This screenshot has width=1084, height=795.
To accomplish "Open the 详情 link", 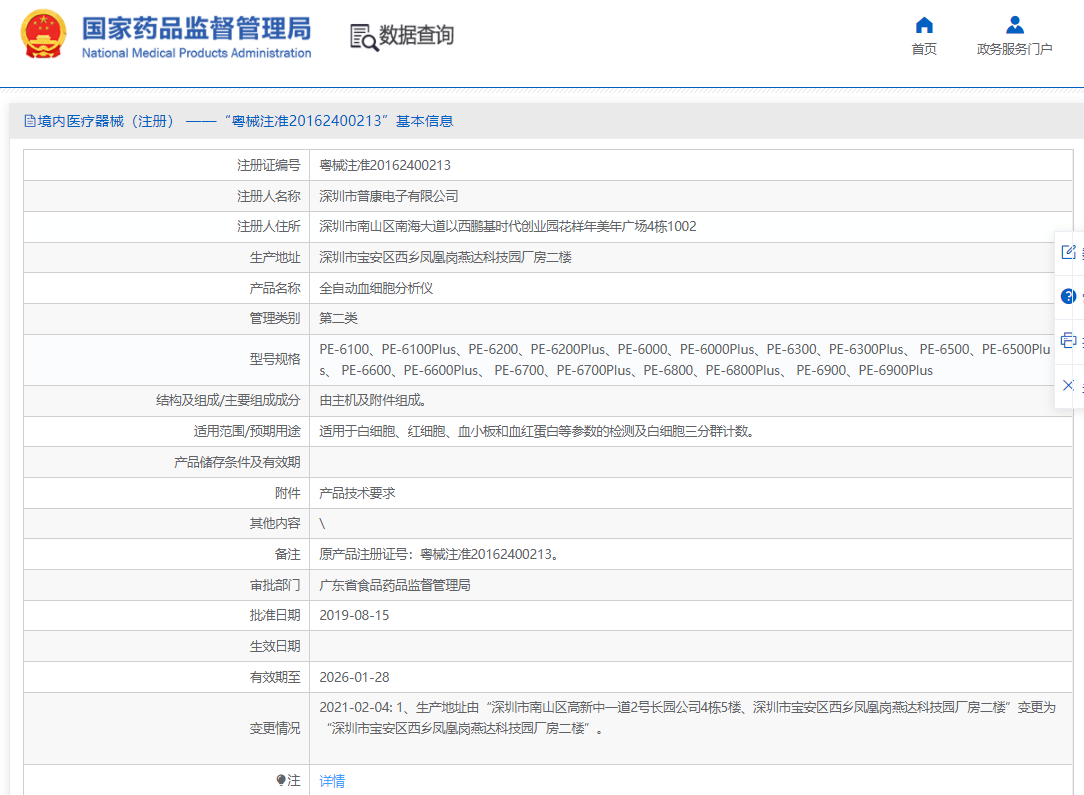I will [332, 781].
